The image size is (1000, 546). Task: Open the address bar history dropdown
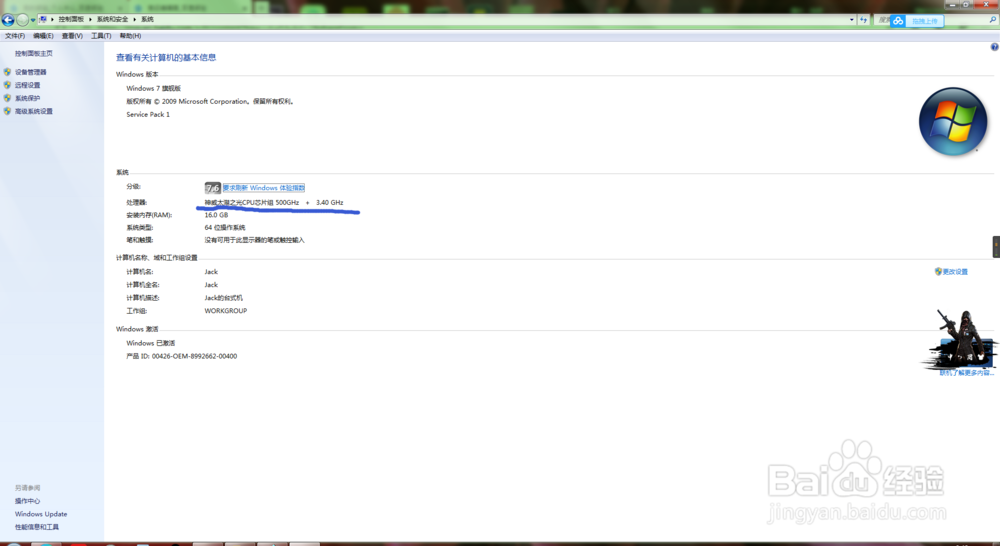click(x=851, y=20)
